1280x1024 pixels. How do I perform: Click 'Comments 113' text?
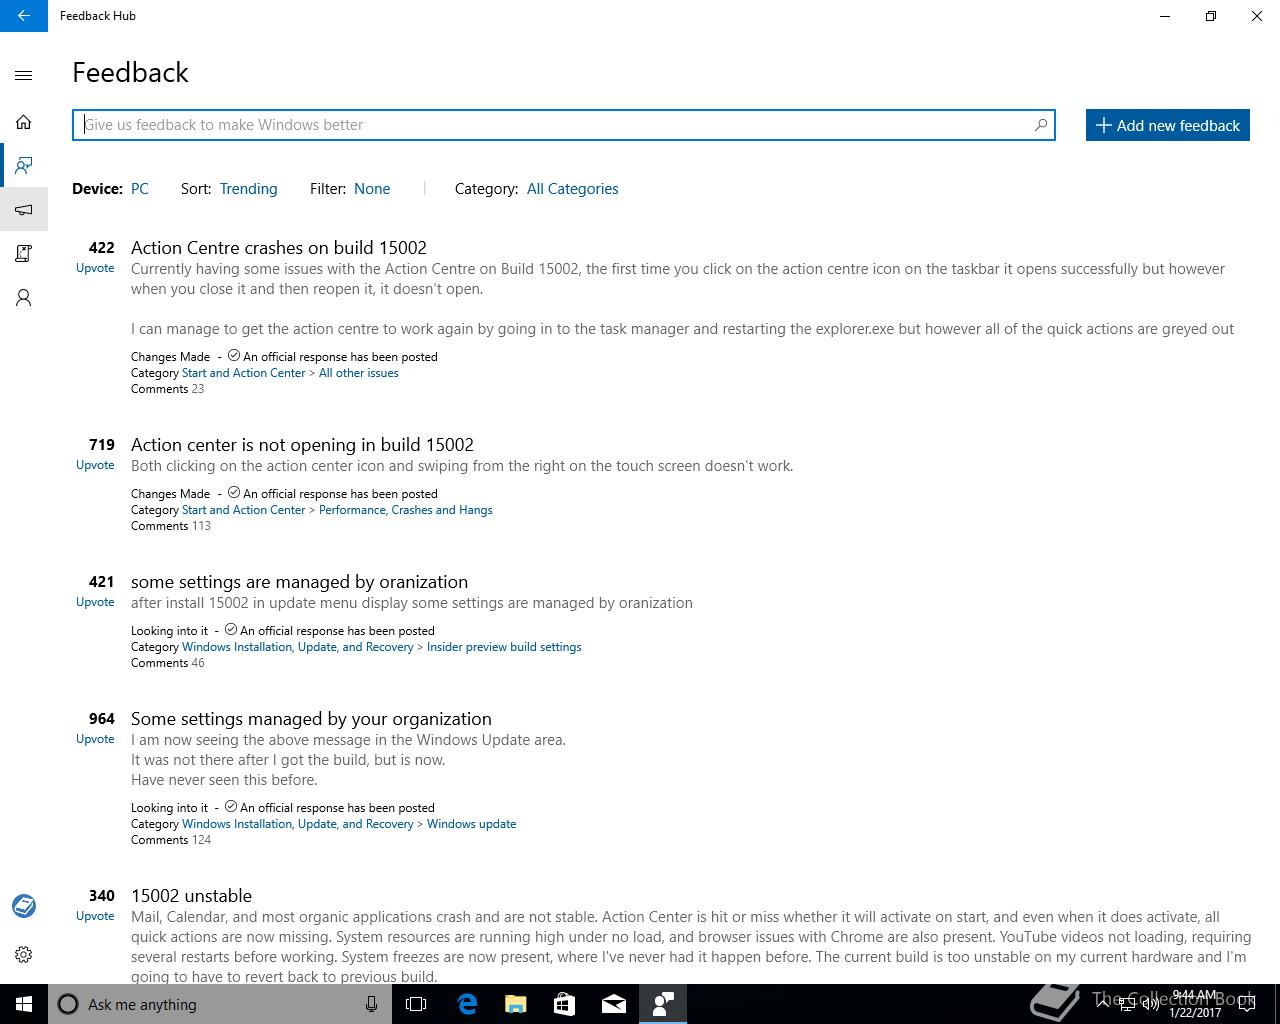(171, 526)
